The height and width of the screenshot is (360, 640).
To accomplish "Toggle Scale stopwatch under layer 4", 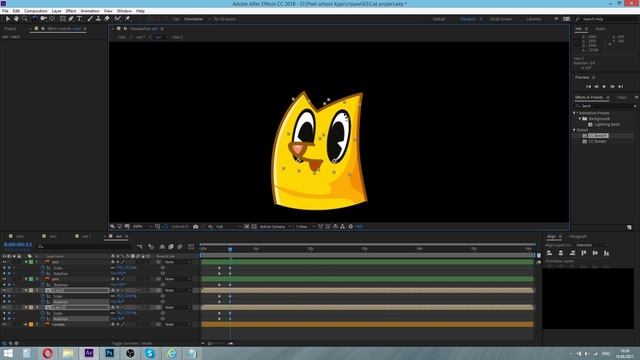I will pyautogui.click(x=43, y=313).
